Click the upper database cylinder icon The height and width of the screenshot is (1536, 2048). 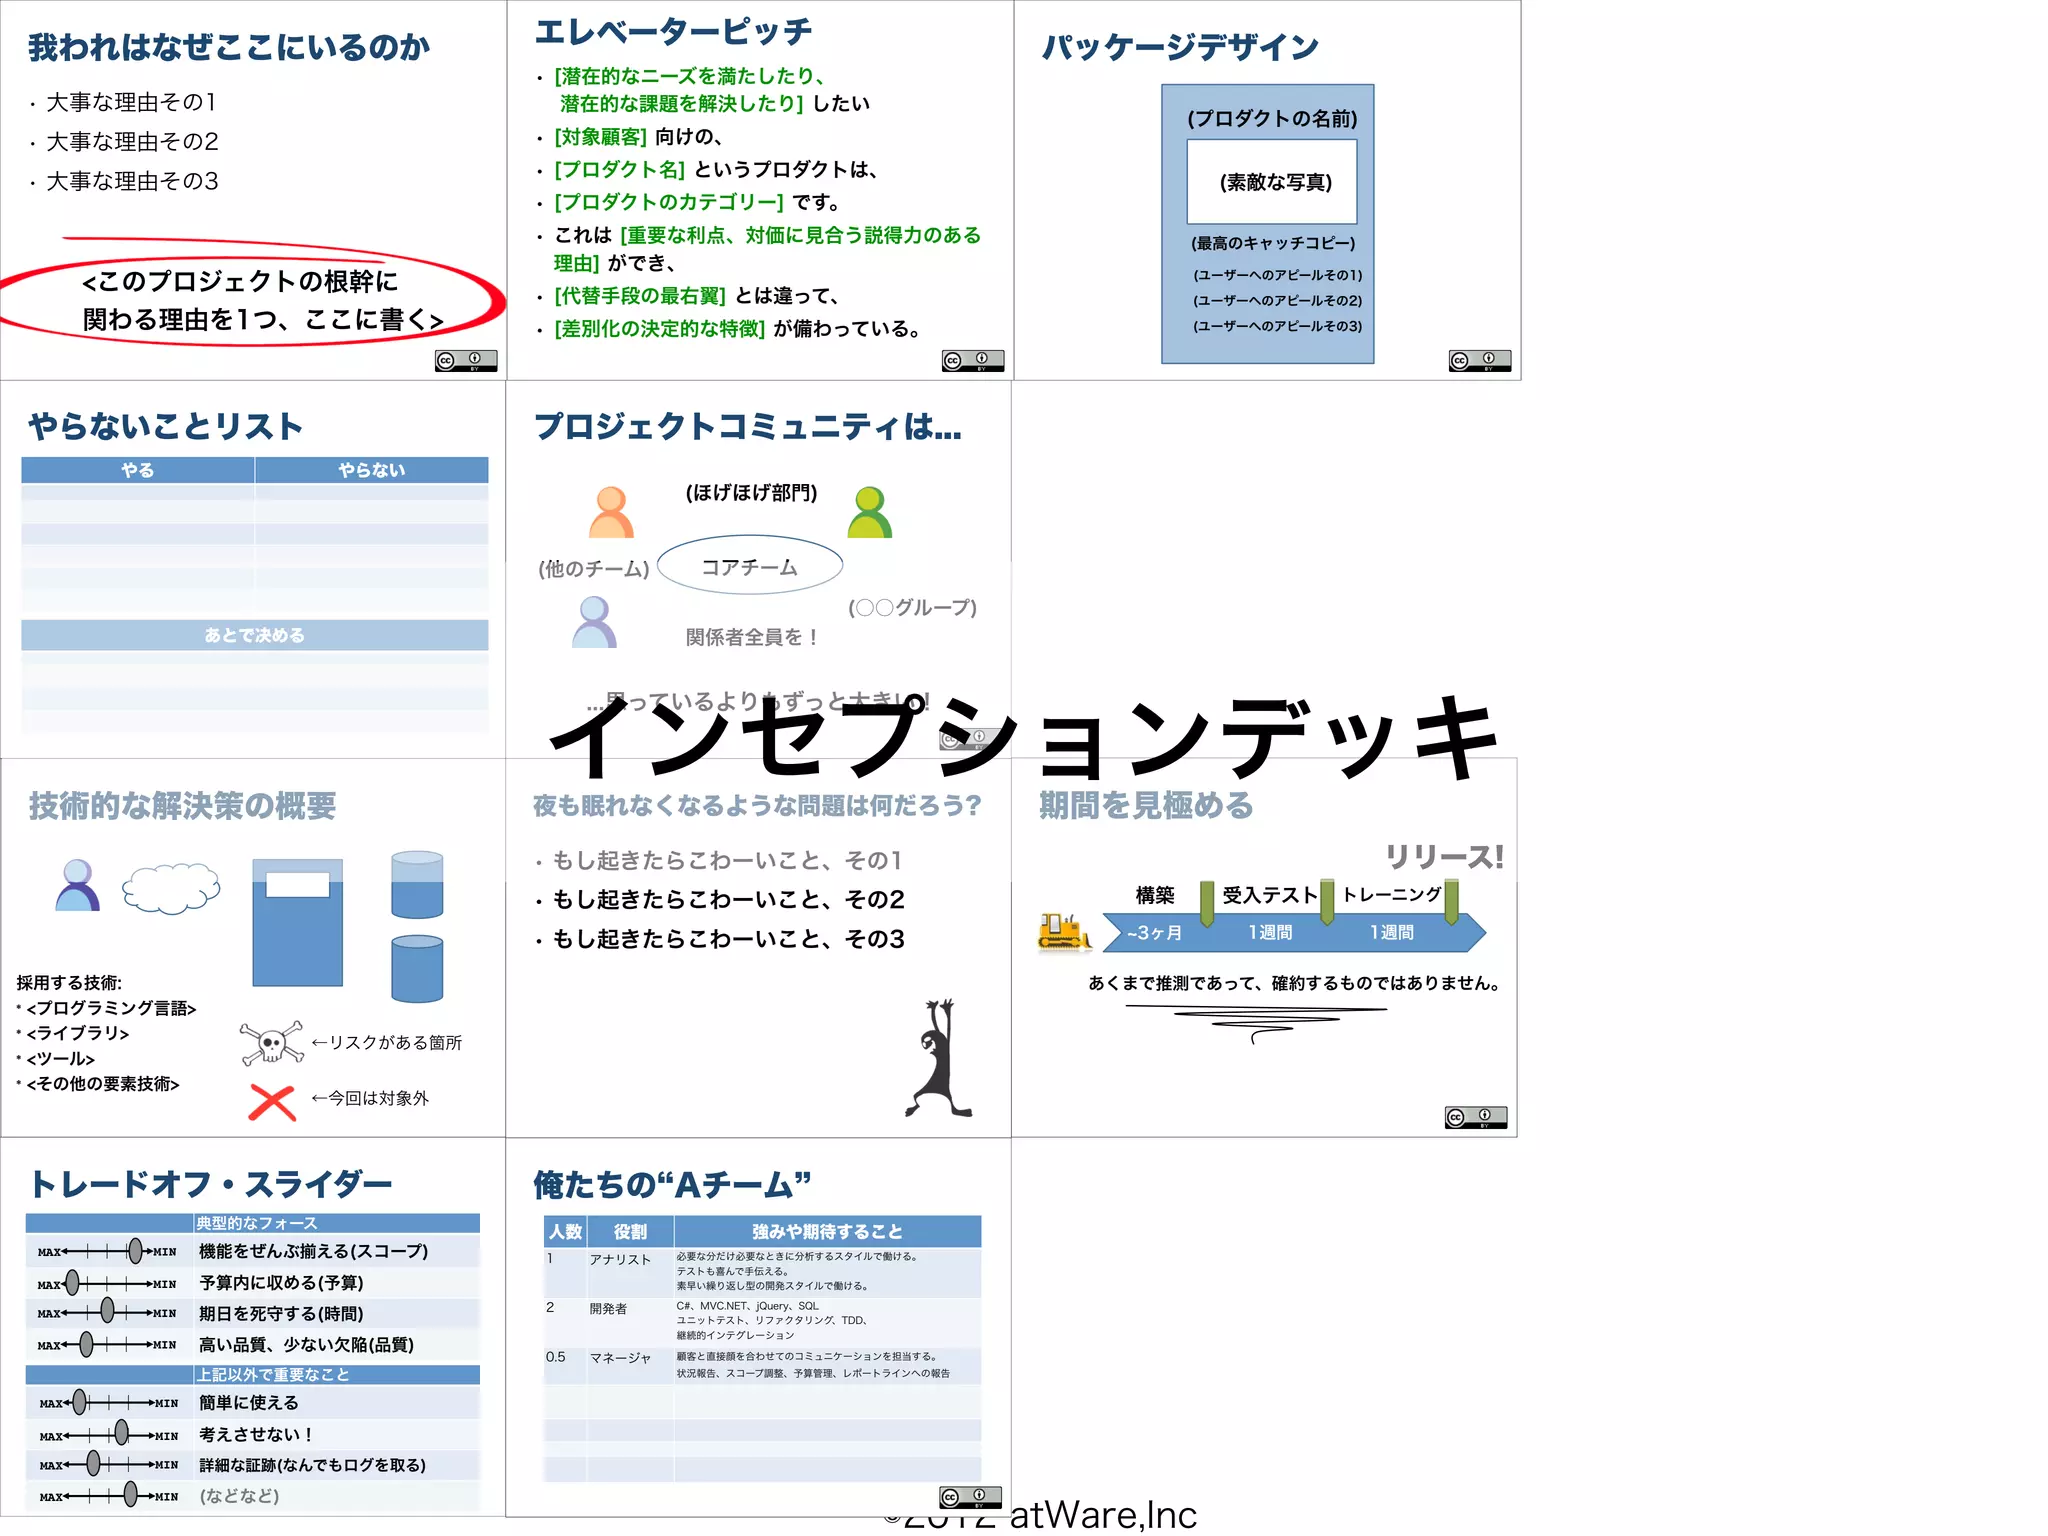tap(417, 885)
